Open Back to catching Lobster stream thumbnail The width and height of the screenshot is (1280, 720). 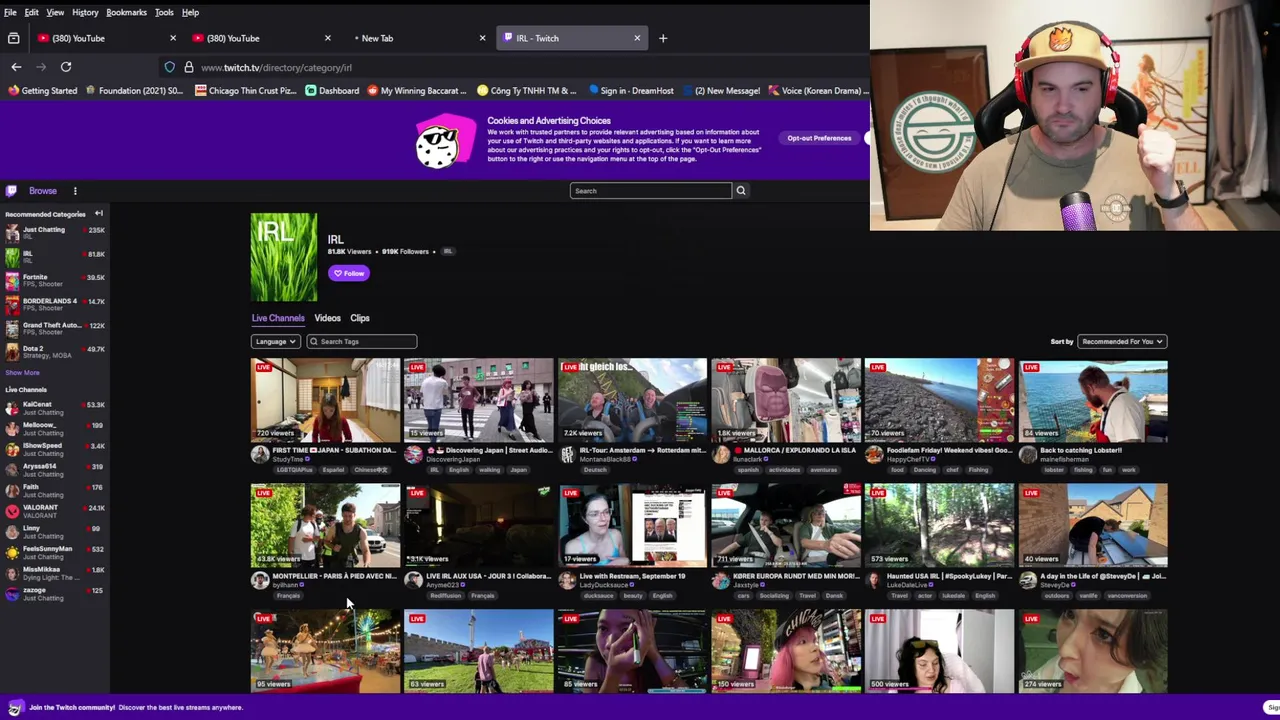tap(1093, 400)
